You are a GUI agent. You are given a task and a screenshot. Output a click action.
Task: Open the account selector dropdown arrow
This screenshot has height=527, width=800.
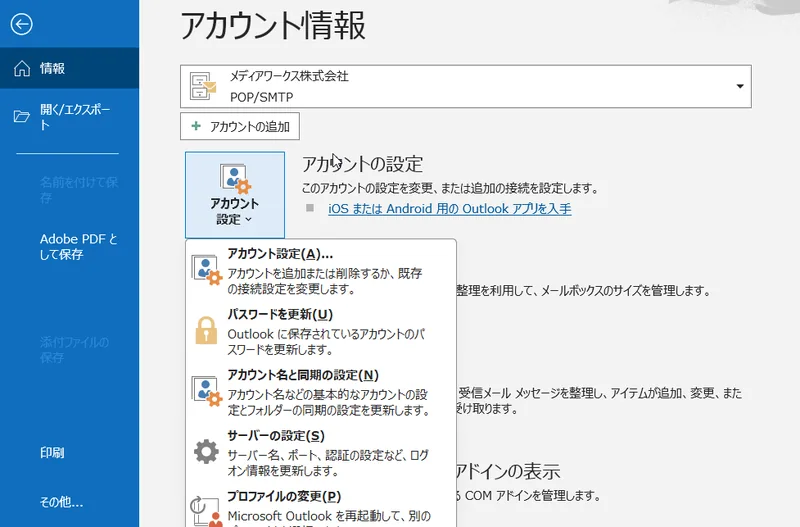click(x=740, y=86)
